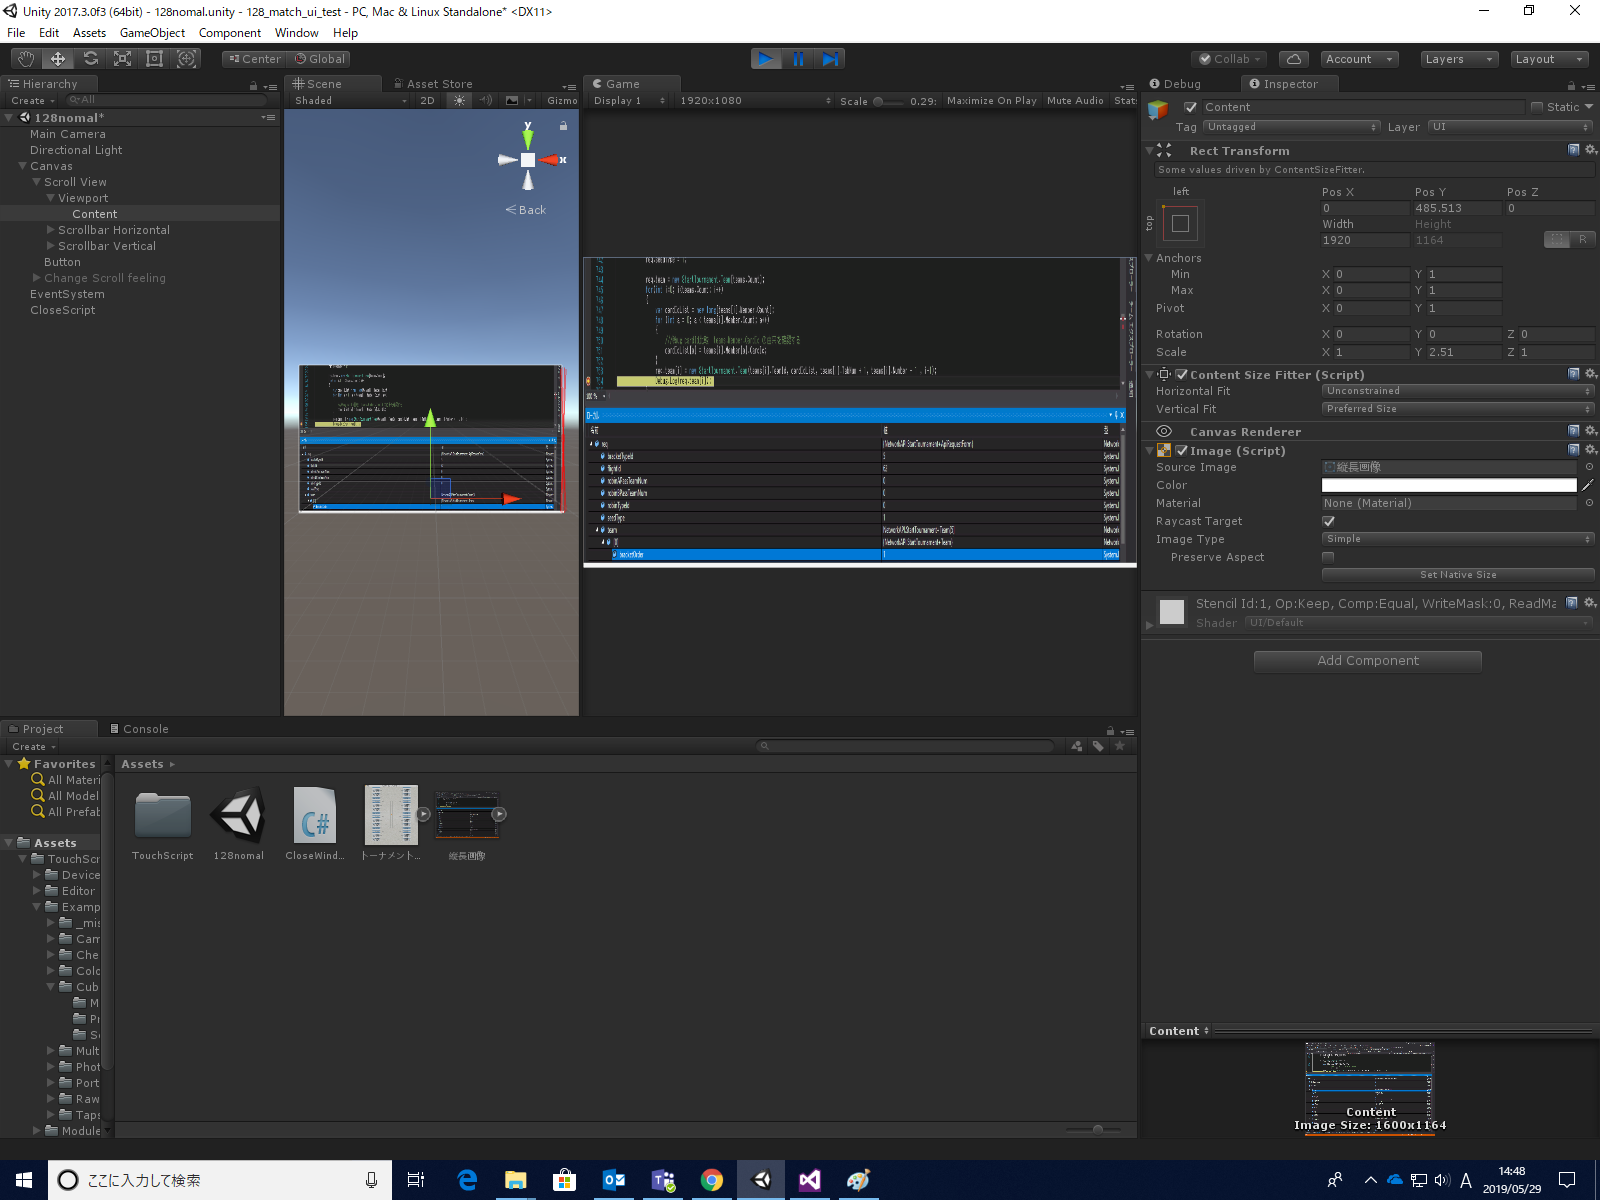
Task: Select the Scale tool
Action: [122, 59]
